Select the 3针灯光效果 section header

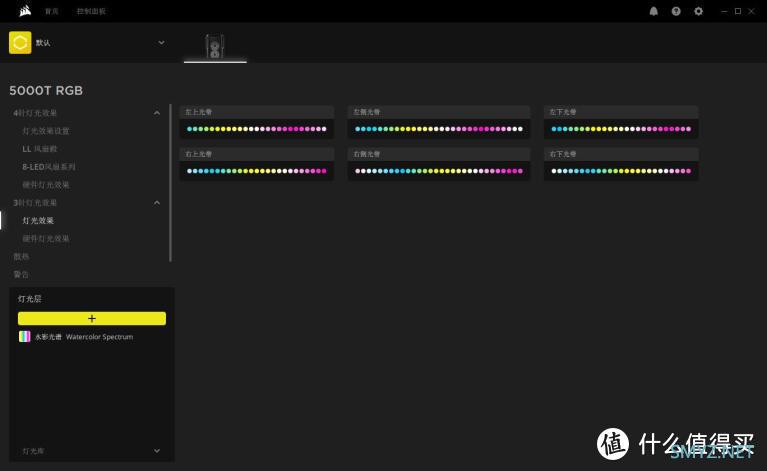point(35,202)
